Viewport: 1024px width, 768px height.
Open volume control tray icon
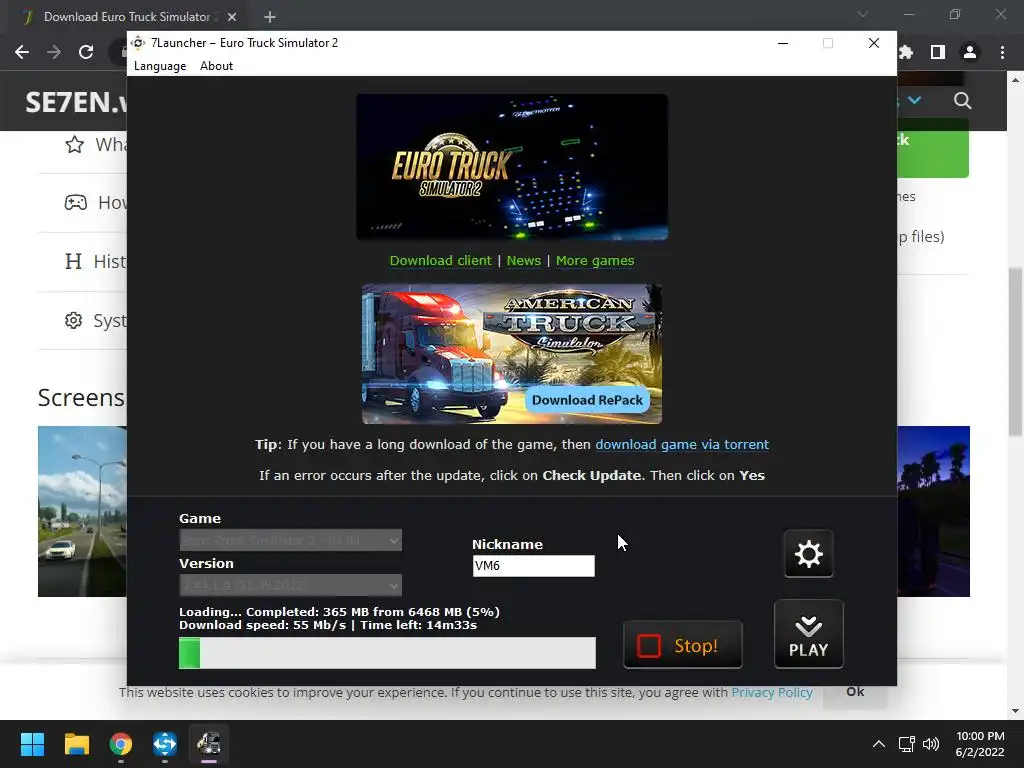931,744
